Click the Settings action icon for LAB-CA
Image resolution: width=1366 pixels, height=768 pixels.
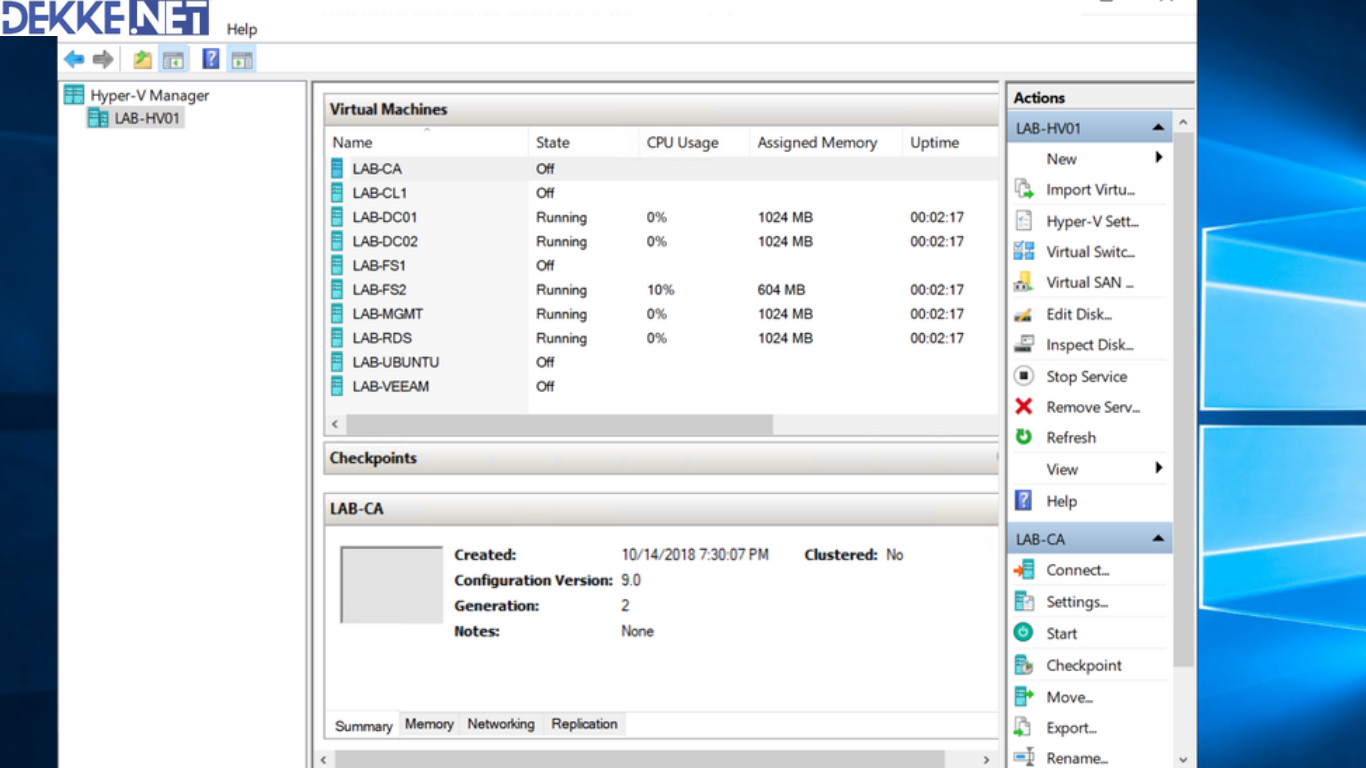[1023, 601]
